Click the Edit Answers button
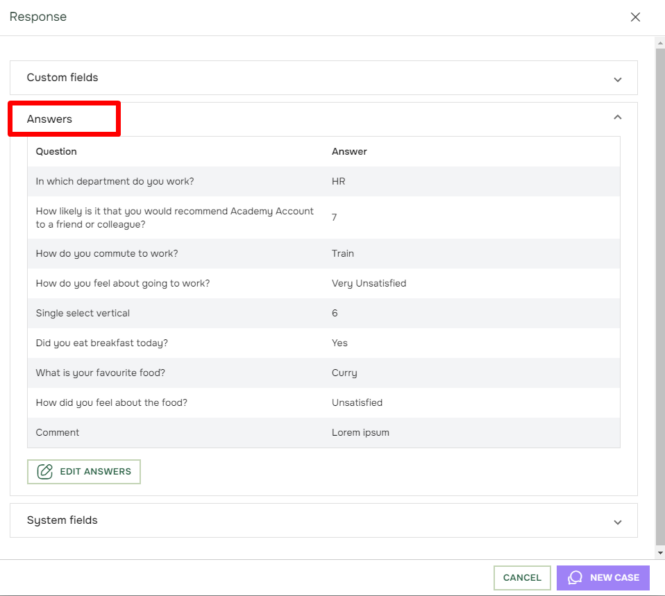 coord(84,472)
